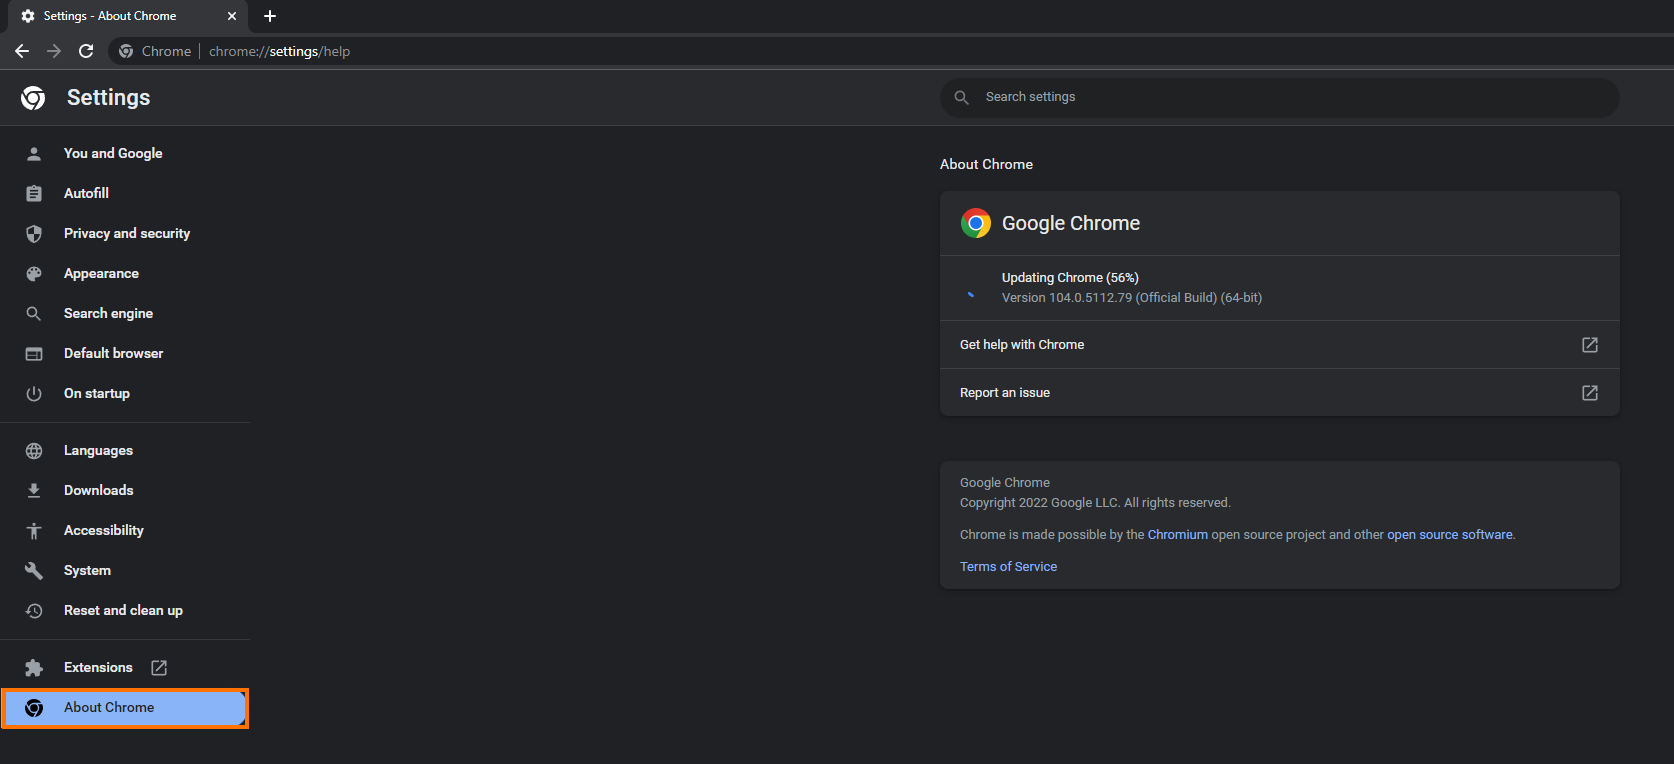Click the Downloads arrow icon
The width and height of the screenshot is (1674, 764).
[x=34, y=490]
